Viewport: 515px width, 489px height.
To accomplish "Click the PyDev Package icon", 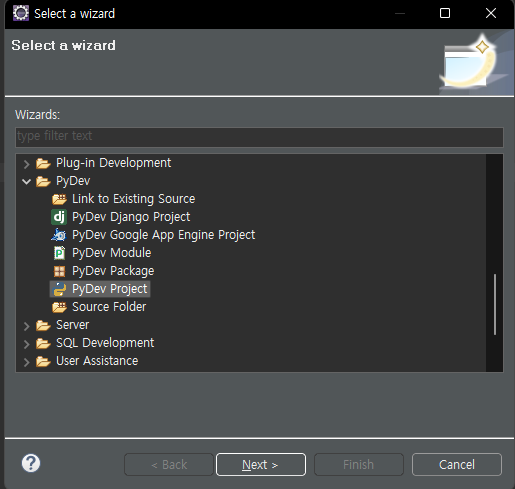I will tap(59, 271).
